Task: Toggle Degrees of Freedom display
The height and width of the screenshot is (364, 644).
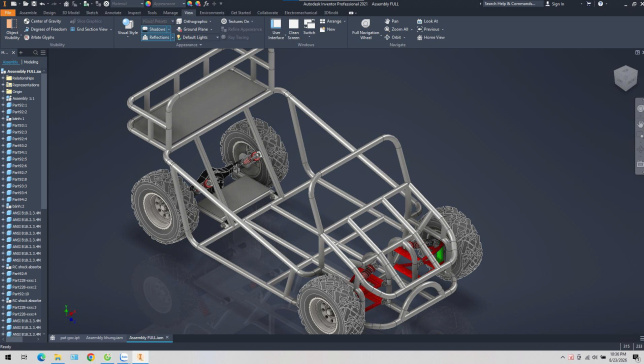Action: click(45, 29)
